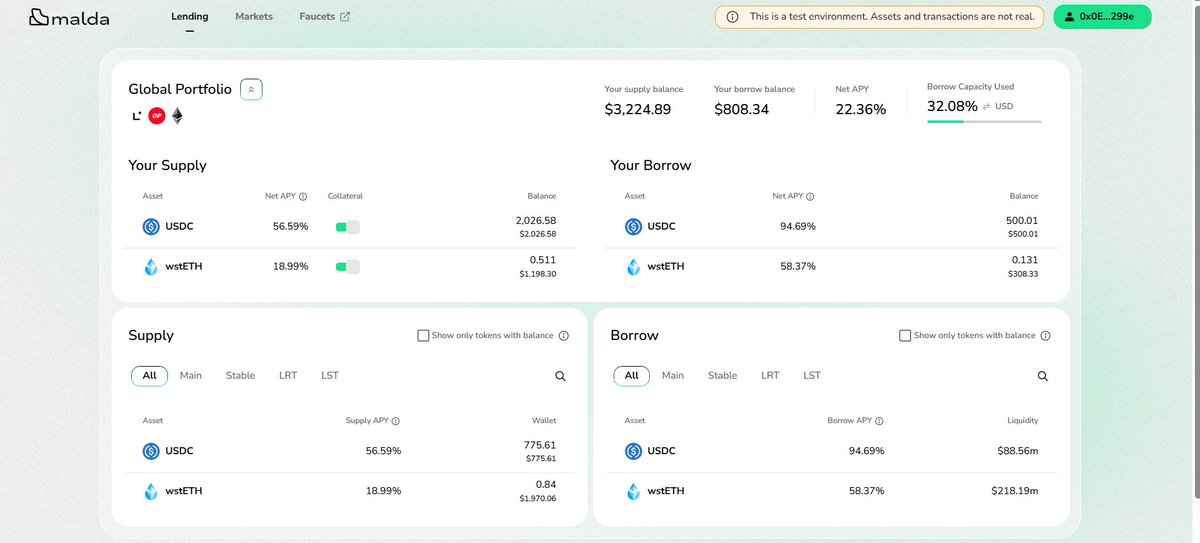Screen dimensions: 1200x543
Task: Click the 0.131 wstETH borrow balance
Action: point(1026,260)
